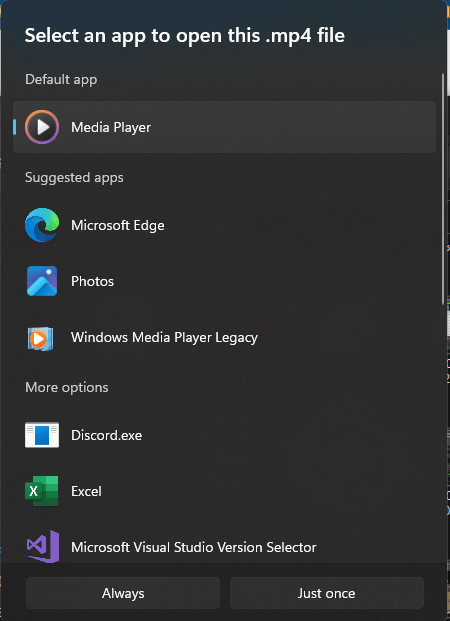450x621 pixels.
Task: Click the Just once button
Action: click(327, 593)
